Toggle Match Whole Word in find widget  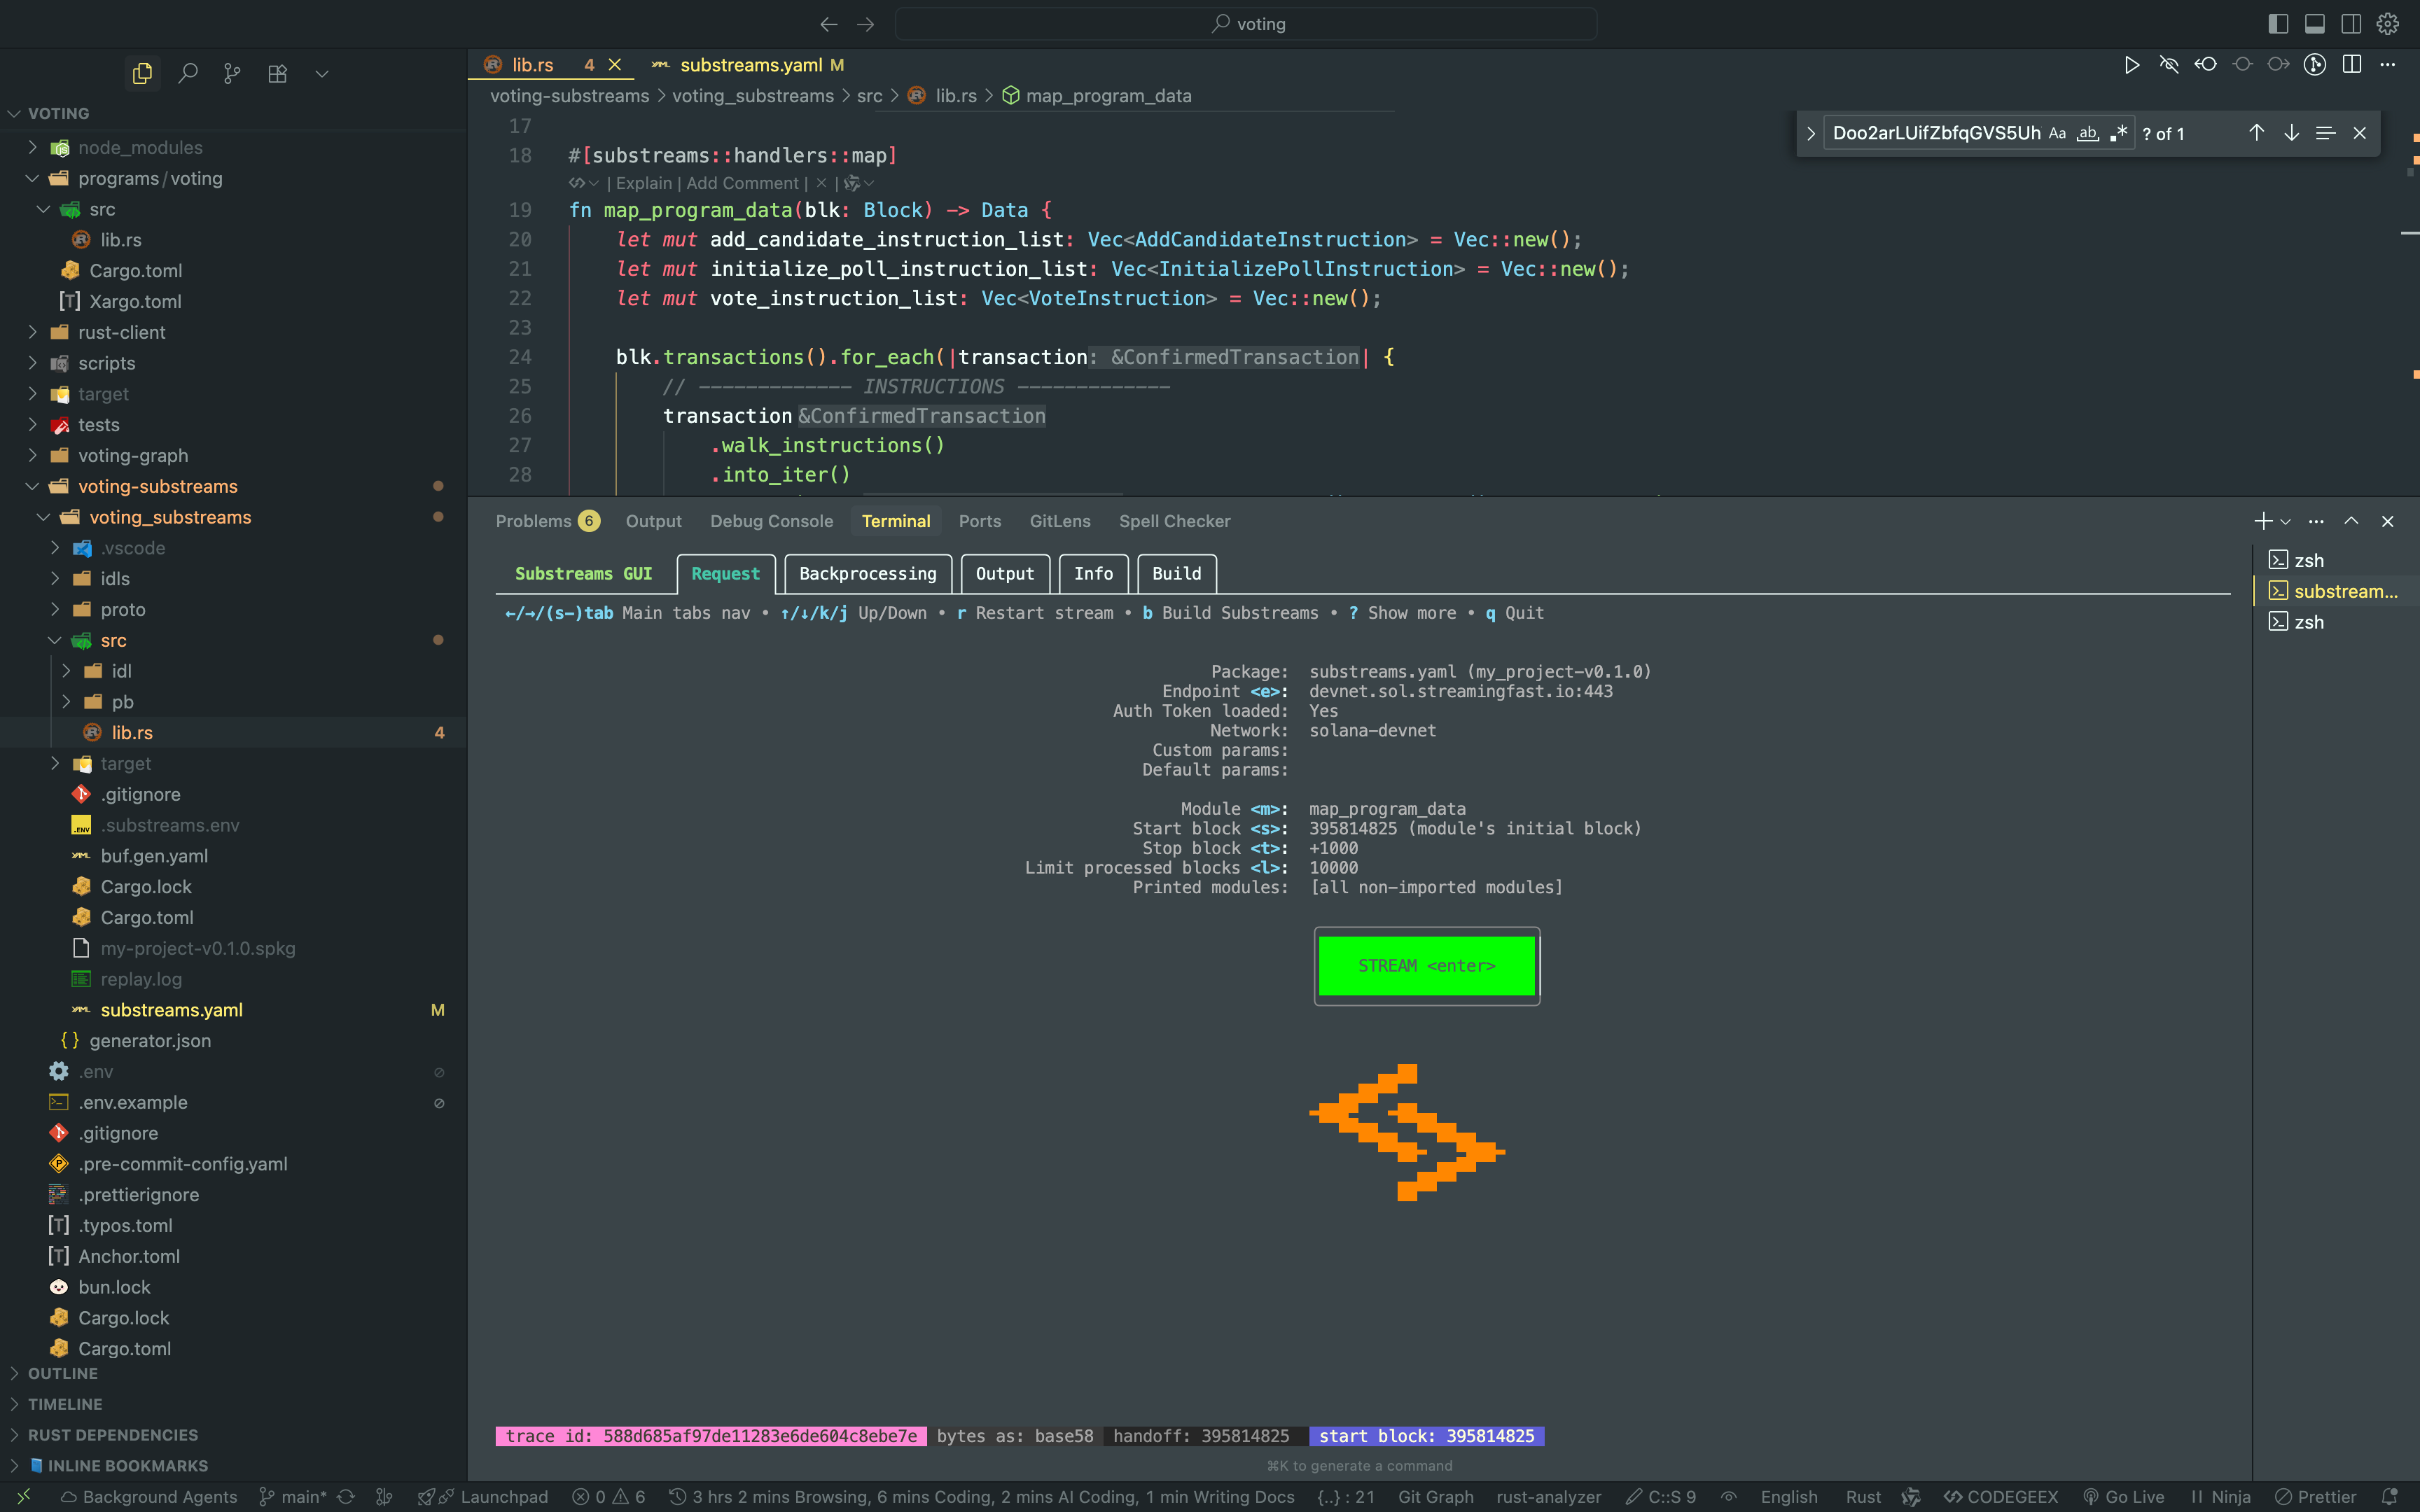tap(2088, 133)
